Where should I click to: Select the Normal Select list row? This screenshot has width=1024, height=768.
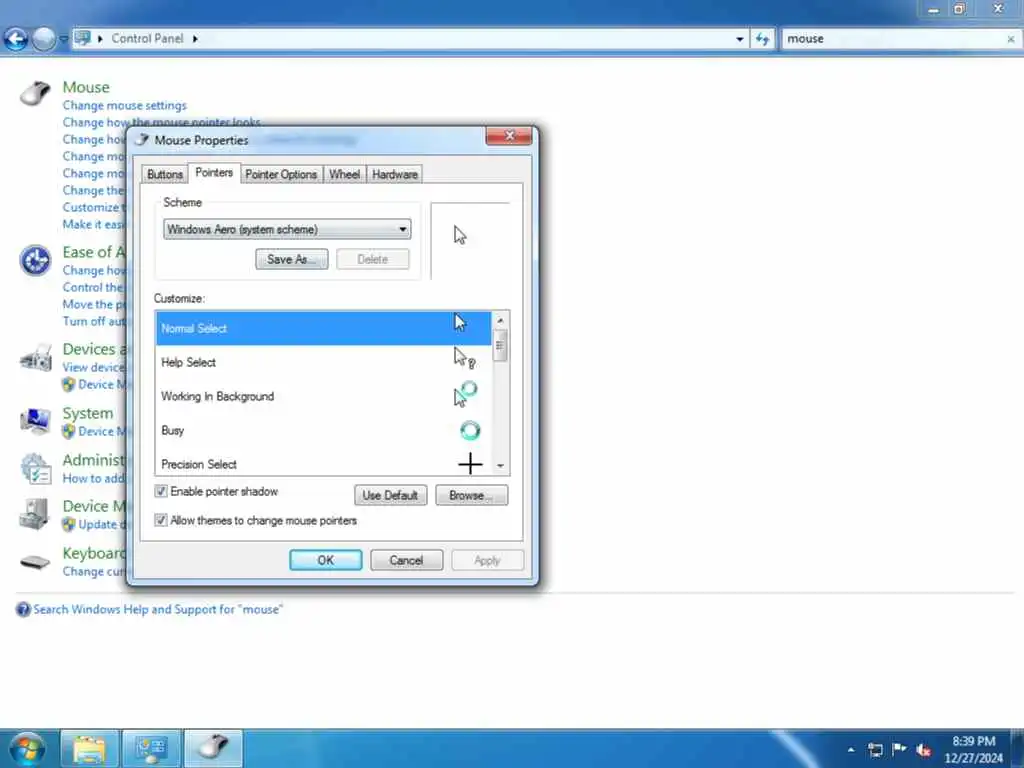pyautogui.click(x=323, y=328)
